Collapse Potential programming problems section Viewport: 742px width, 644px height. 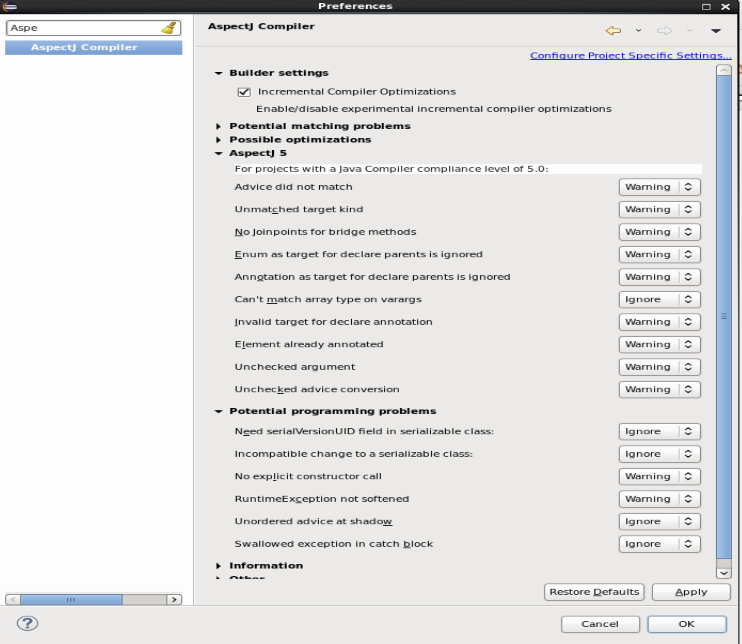click(x=219, y=411)
